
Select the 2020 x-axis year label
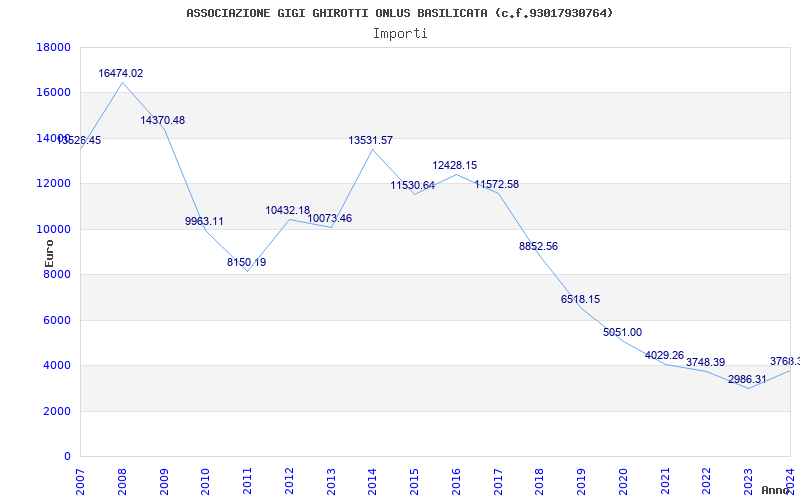click(x=623, y=482)
